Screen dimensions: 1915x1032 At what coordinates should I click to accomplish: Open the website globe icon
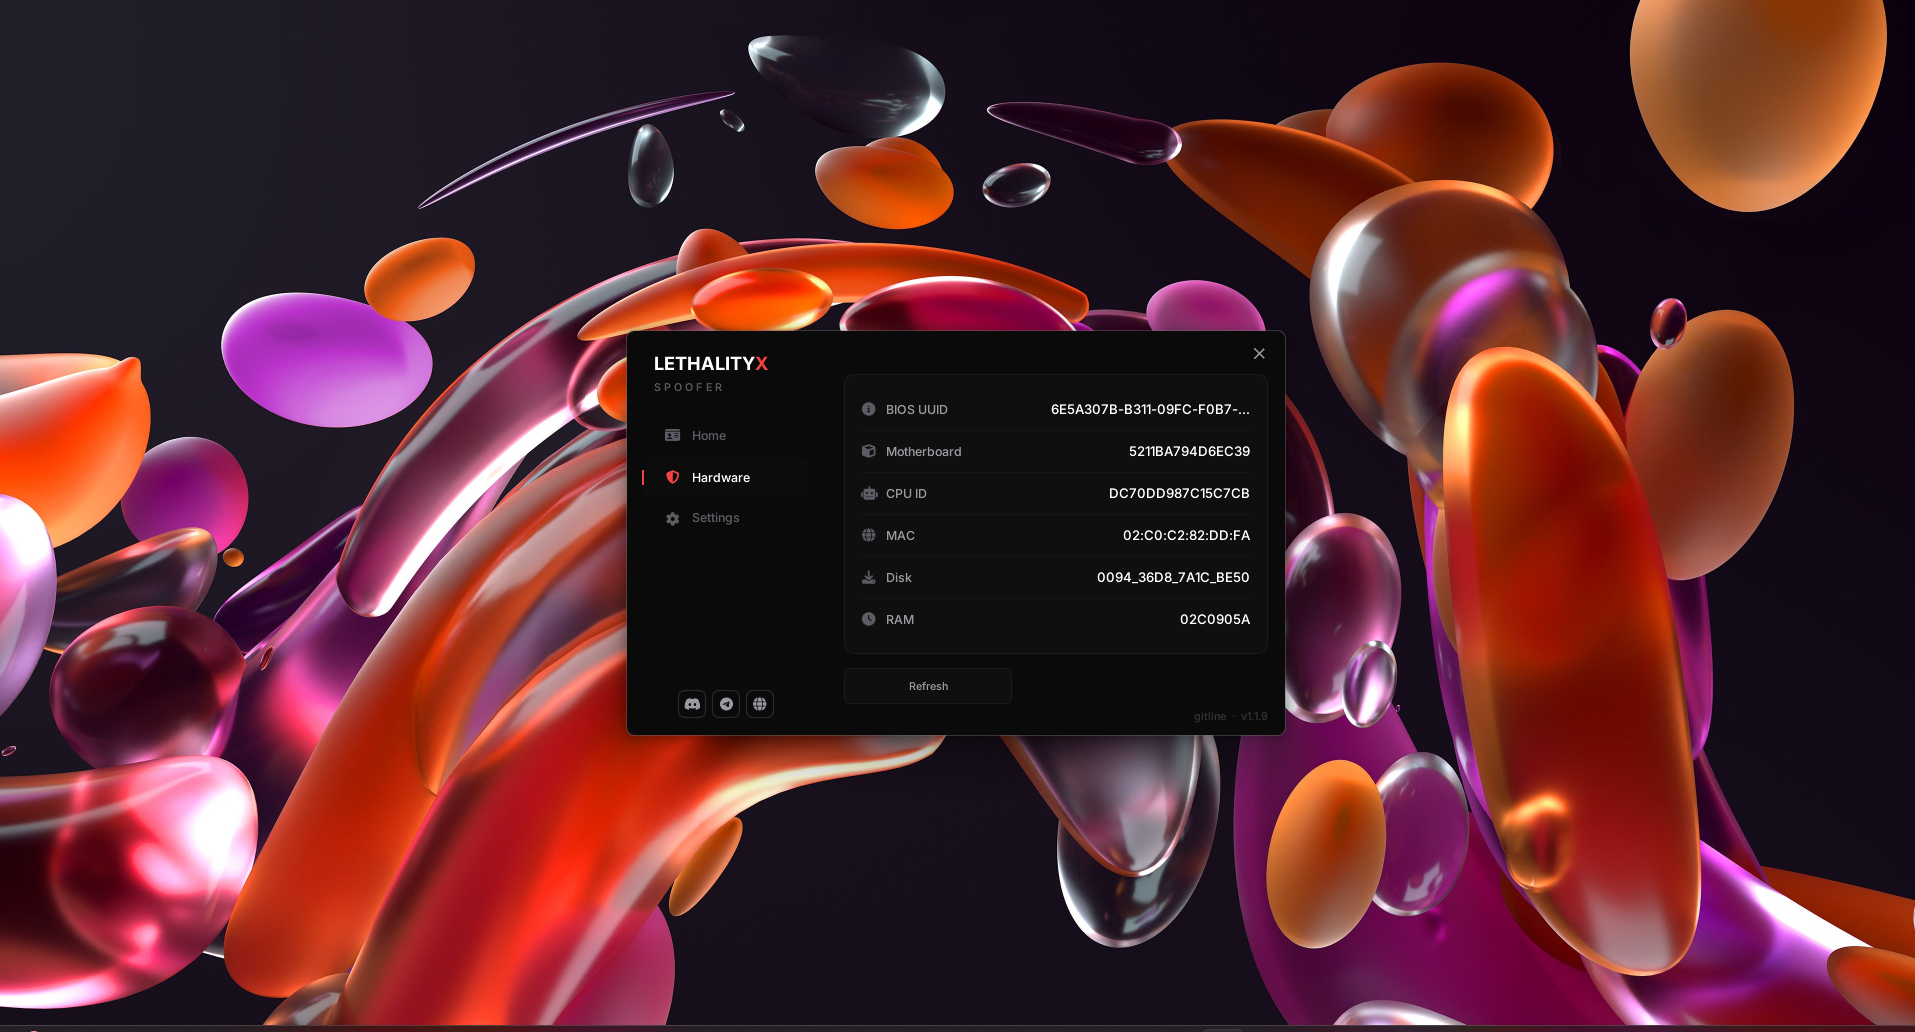point(760,704)
